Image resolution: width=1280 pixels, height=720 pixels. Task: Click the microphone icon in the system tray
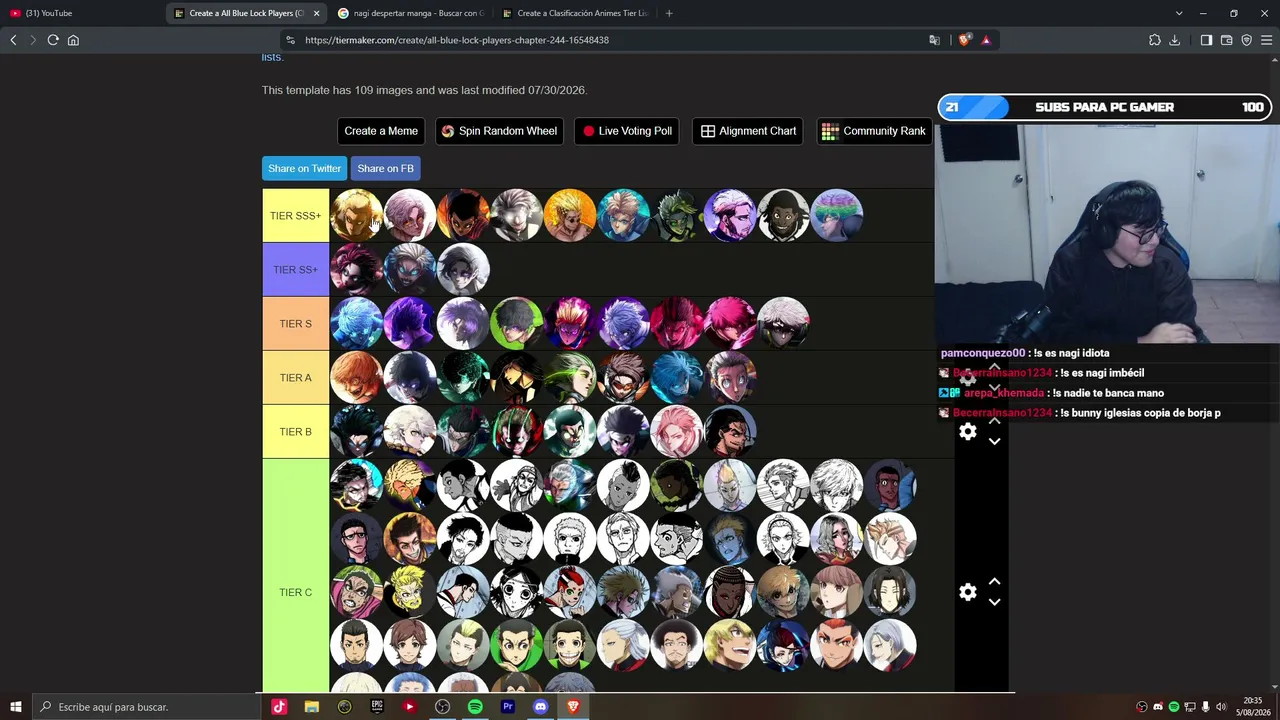[x=1205, y=707]
